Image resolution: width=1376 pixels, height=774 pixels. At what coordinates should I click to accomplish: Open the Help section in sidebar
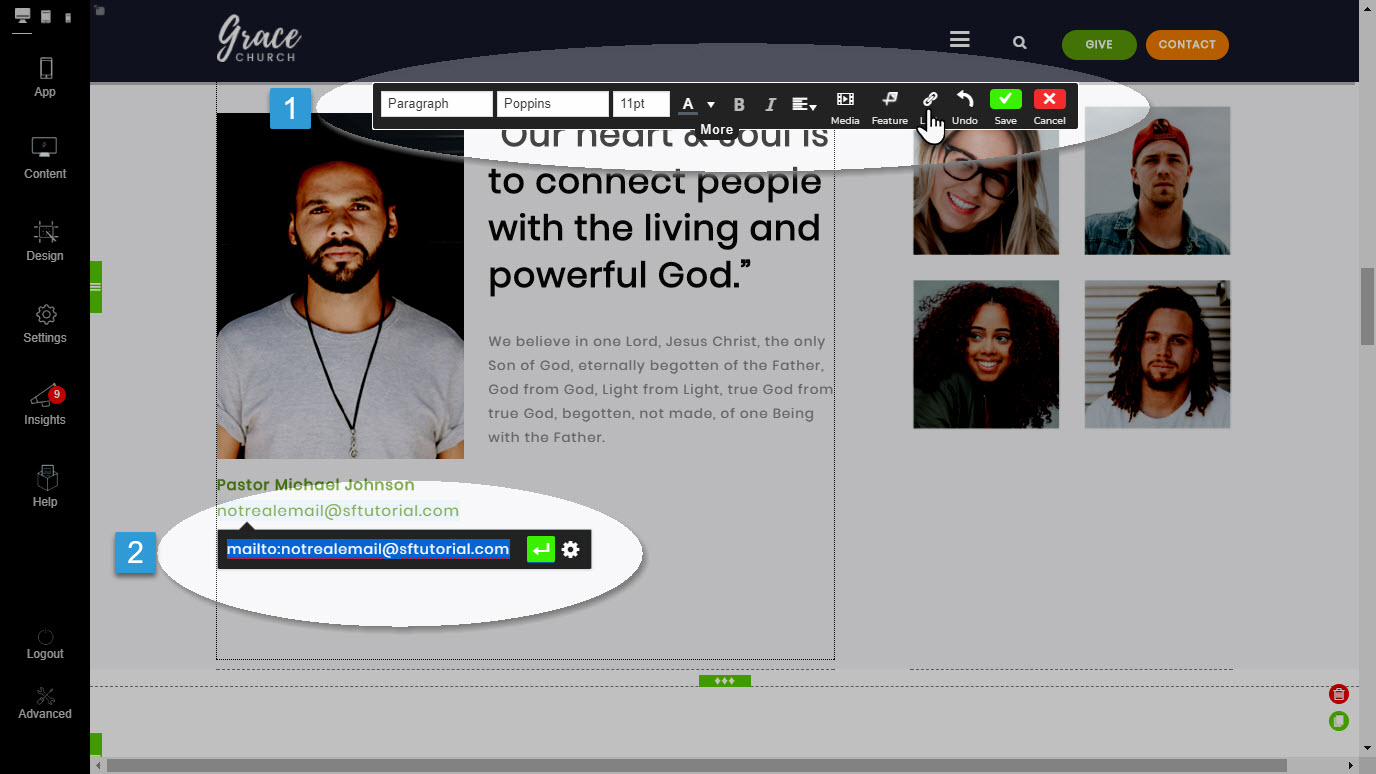tap(45, 487)
